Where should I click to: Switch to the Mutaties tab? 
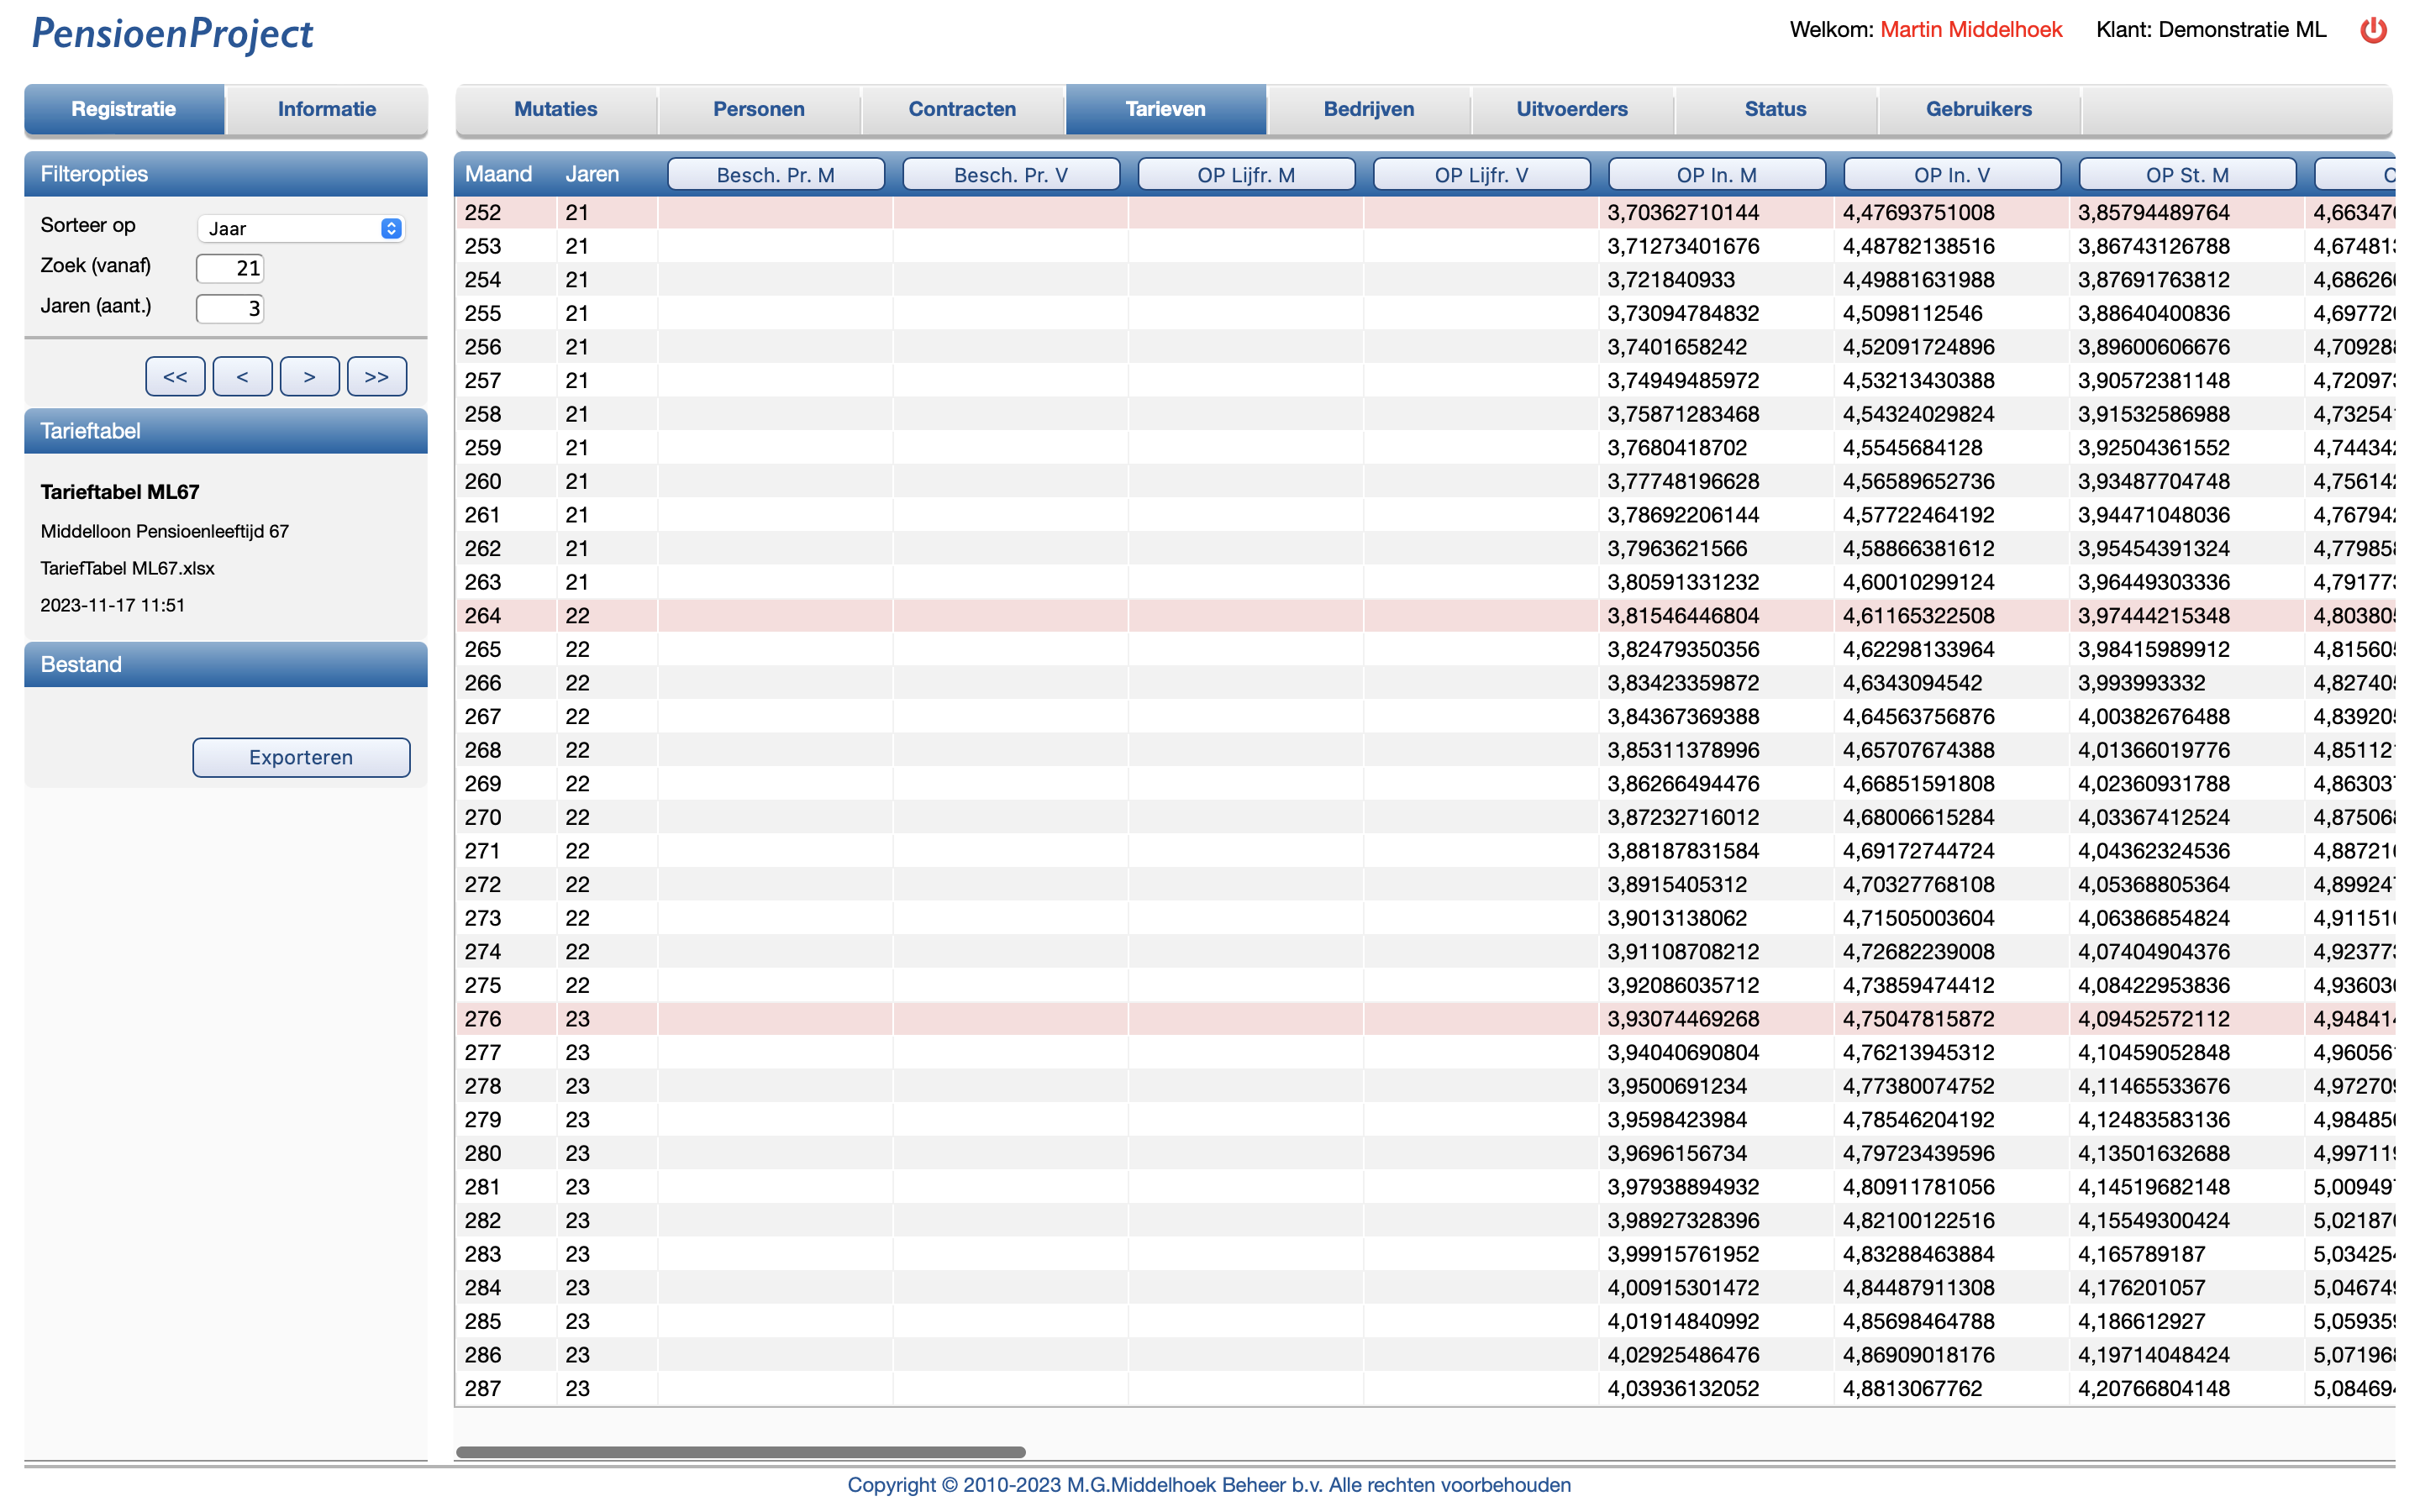click(x=555, y=109)
